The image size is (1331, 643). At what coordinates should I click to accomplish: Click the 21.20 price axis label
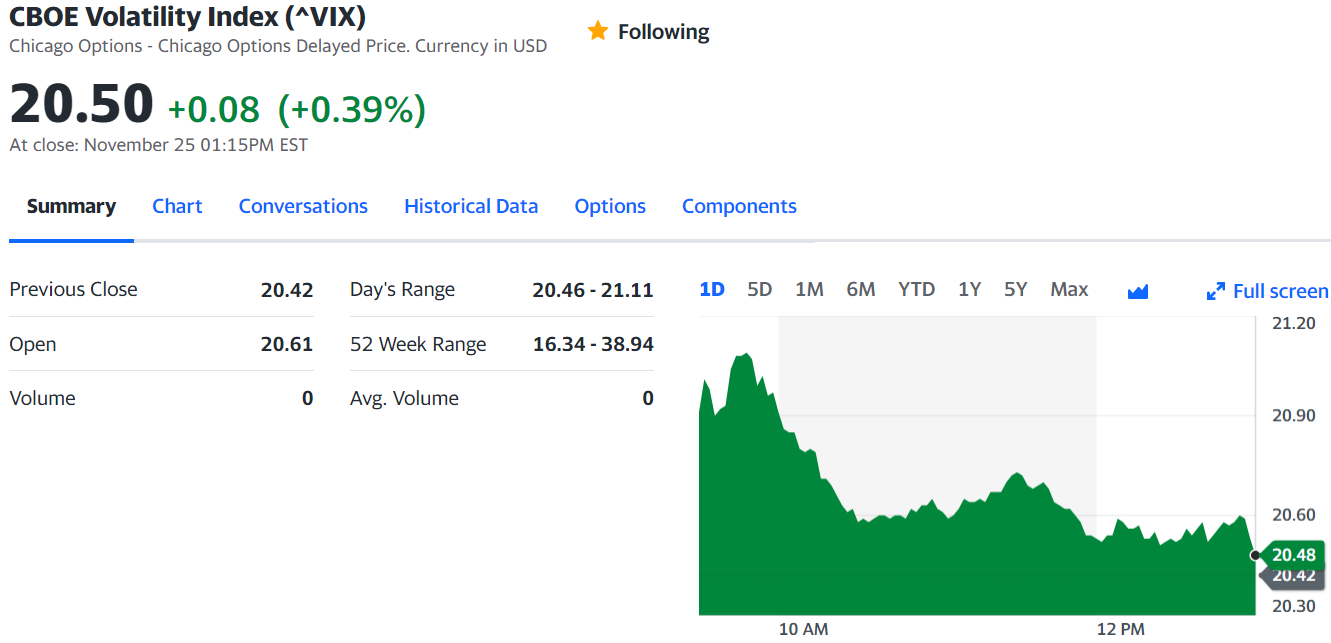click(x=1294, y=323)
